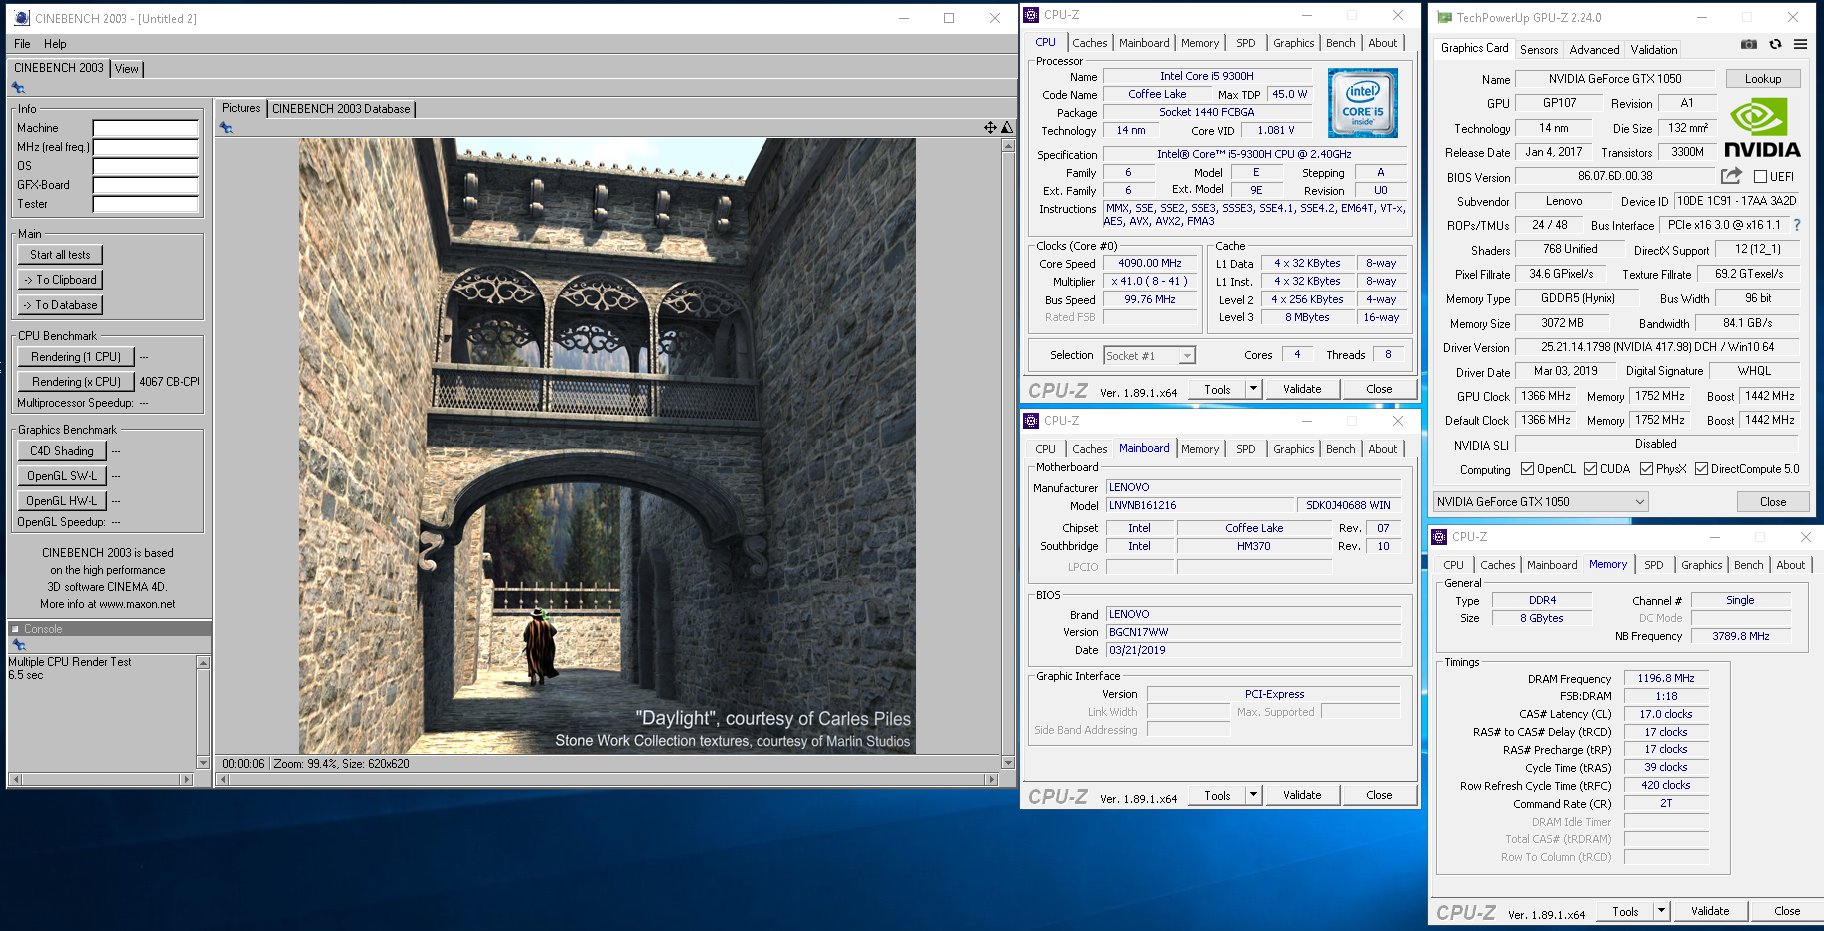Click the To Database button
The width and height of the screenshot is (1824, 931).
[60, 305]
